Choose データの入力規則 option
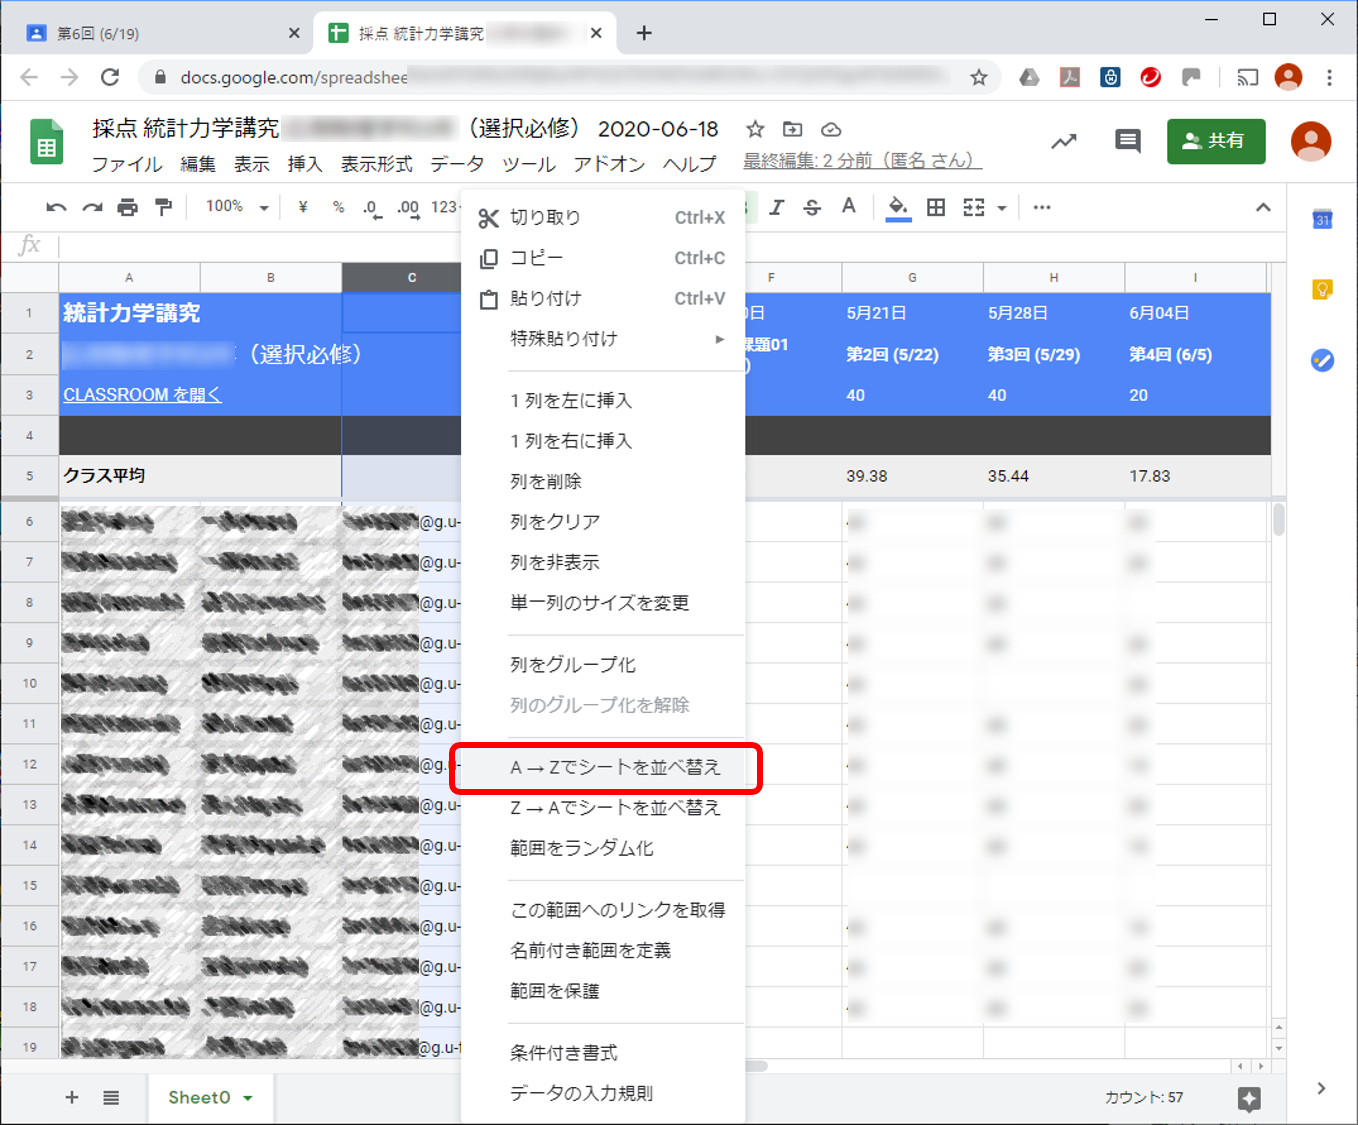Screen dimensions: 1358x1125 (603, 1093)
